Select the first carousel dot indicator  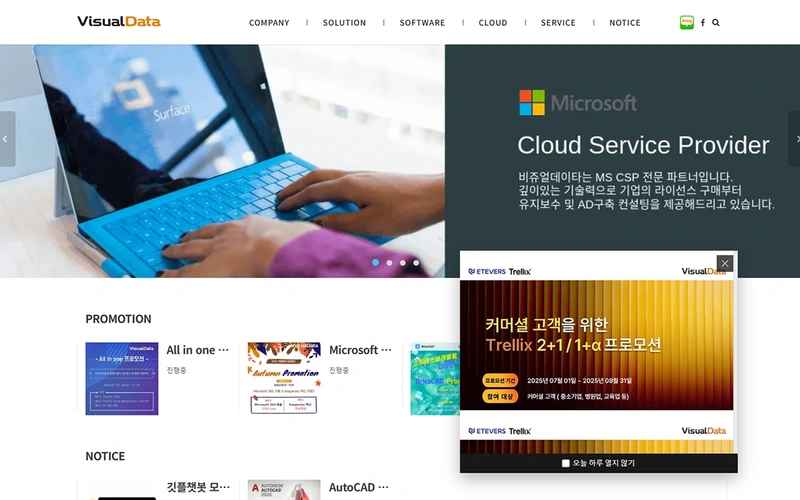point(376,262)
